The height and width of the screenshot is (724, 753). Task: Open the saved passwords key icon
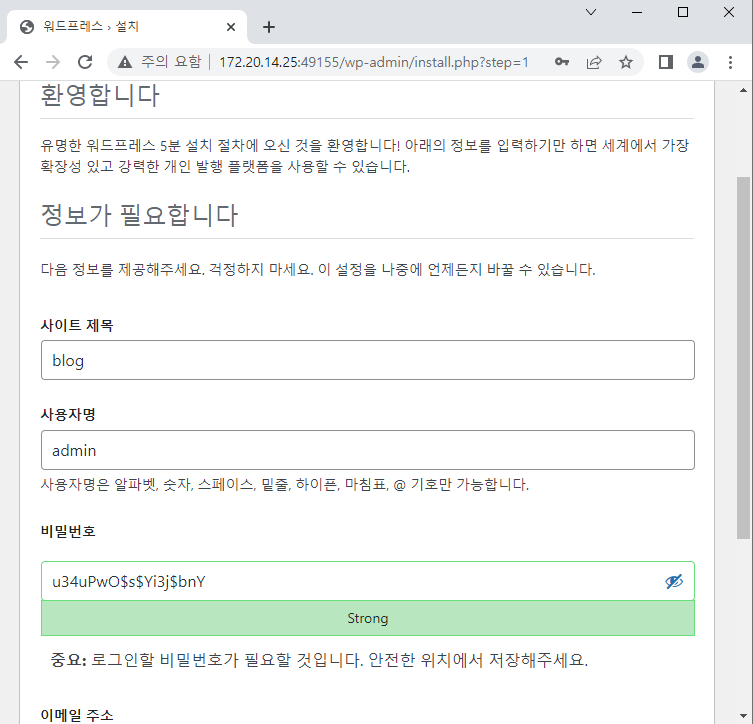coord(562,62)
